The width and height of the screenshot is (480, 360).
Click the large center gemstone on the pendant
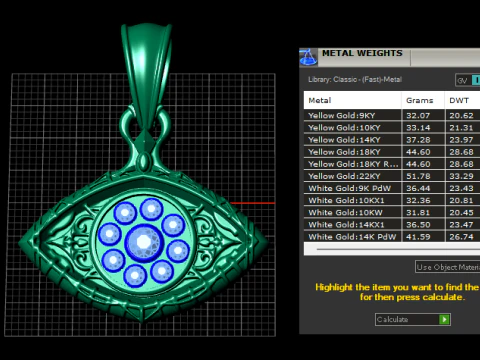[x=144, y=242]
